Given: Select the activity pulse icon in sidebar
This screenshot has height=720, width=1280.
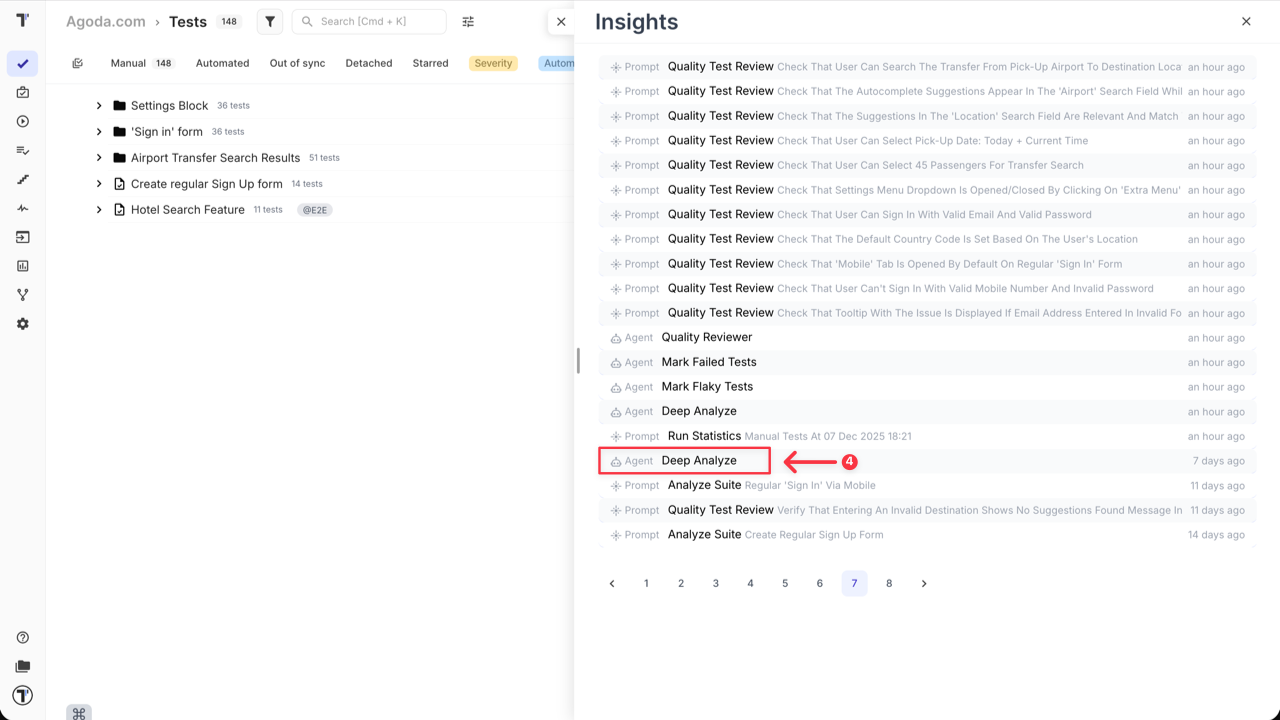Looking at the screenshot, I should tap(22, 208).
